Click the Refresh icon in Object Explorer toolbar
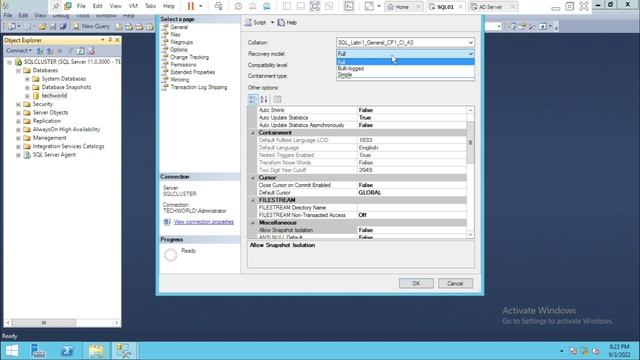Screen dimensions: 640x360 [x=80, y=51]
